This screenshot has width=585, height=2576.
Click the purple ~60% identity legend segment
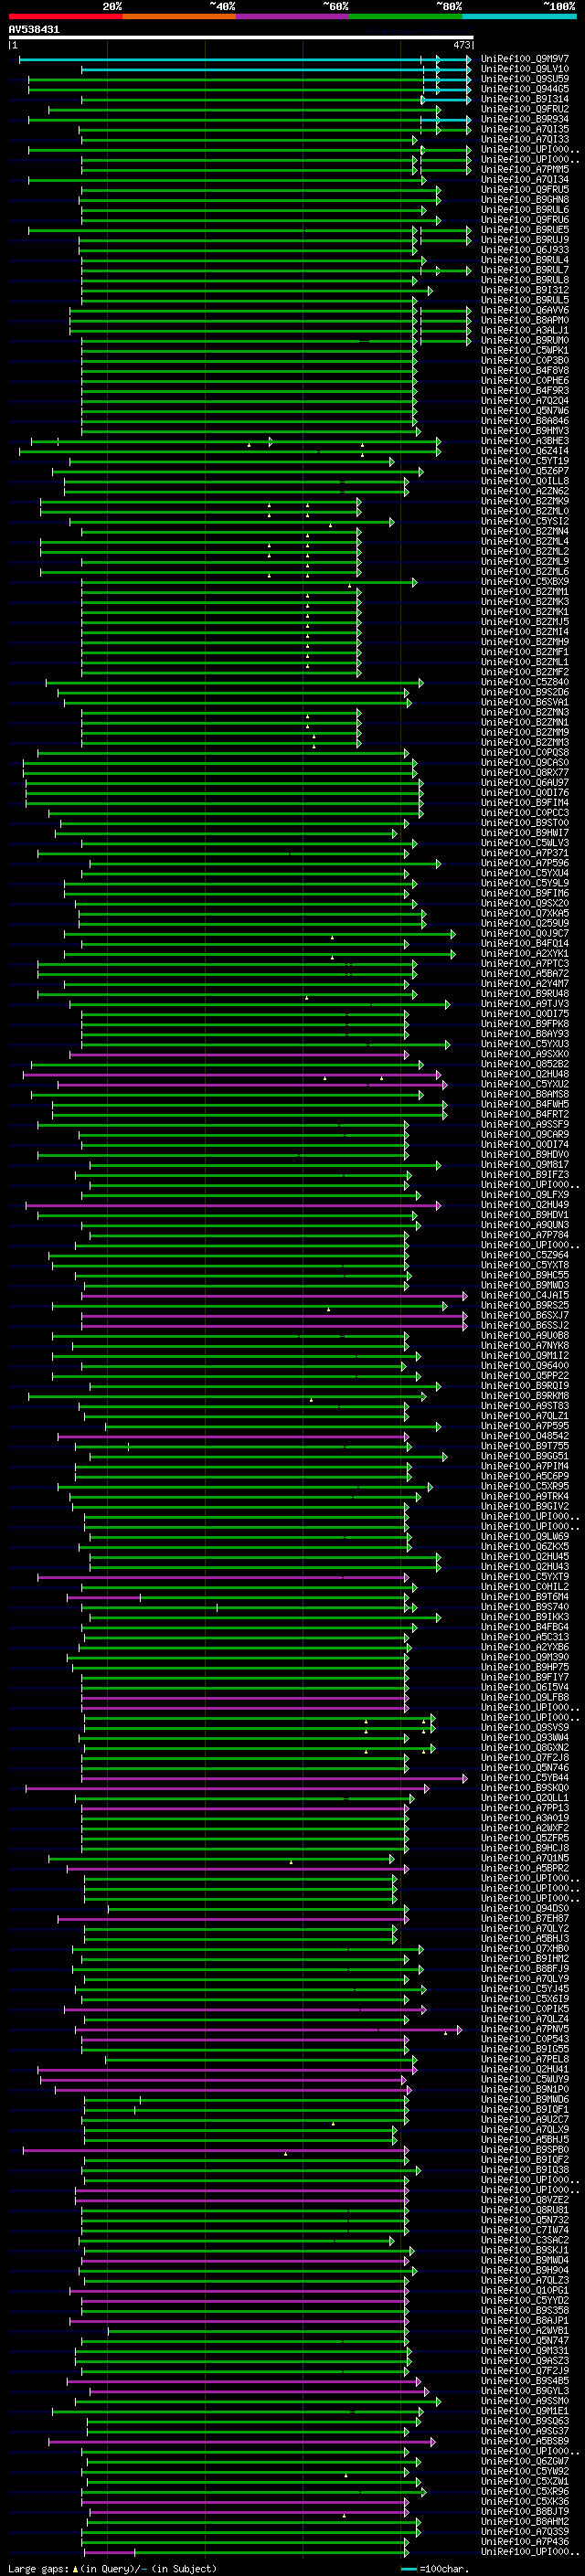click(x=293, y=16)
